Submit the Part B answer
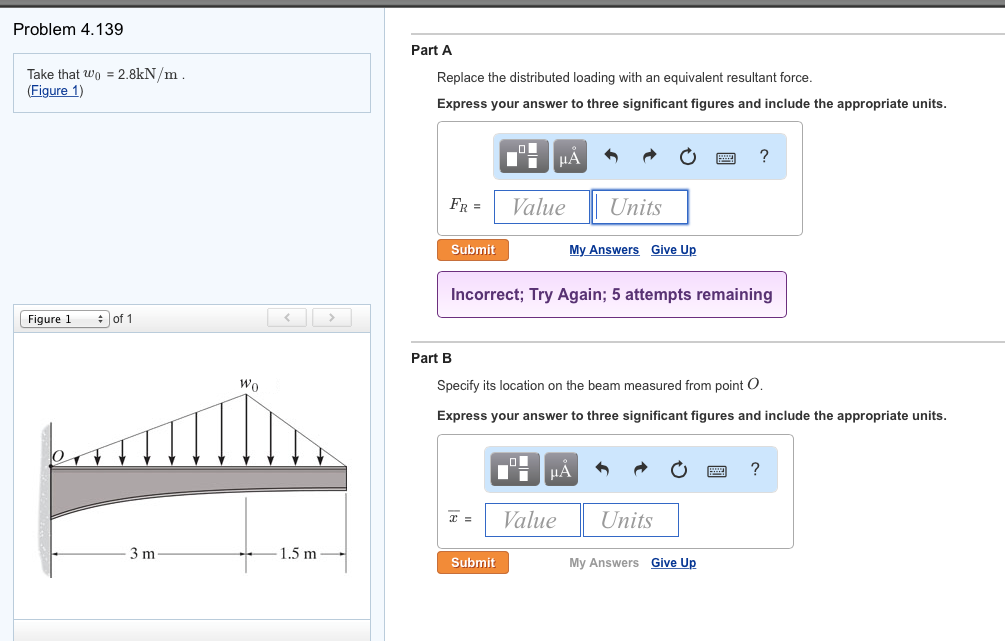 pyautogui.click(x=472, y=562)
